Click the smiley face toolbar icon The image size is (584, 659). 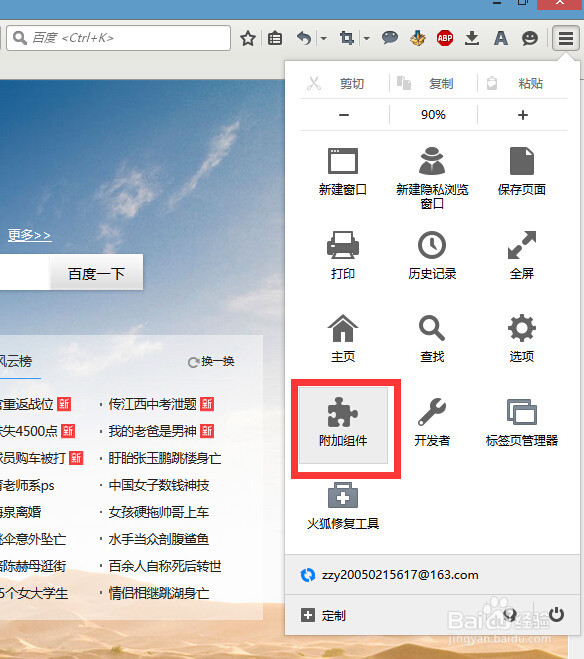530,38
